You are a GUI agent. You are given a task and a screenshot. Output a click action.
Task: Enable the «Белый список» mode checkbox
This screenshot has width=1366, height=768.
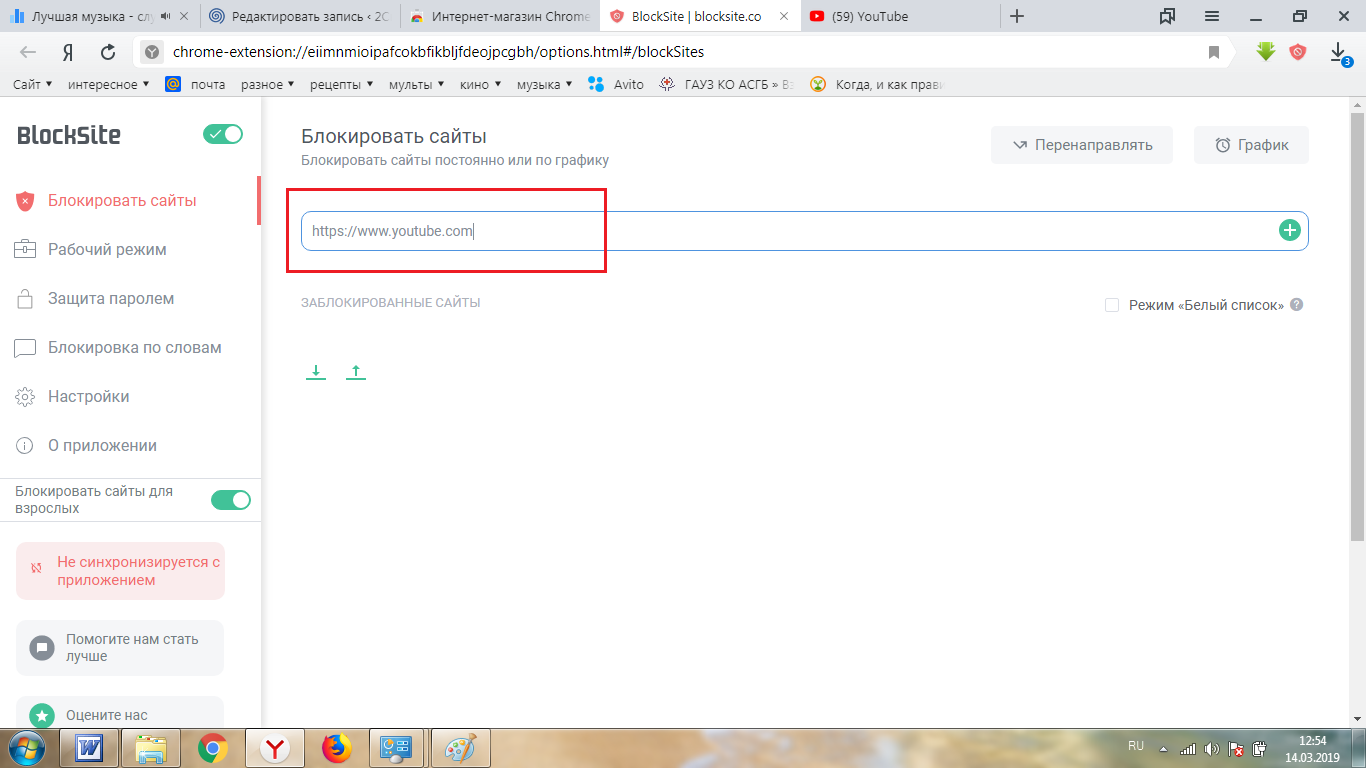click(1112, 305)
